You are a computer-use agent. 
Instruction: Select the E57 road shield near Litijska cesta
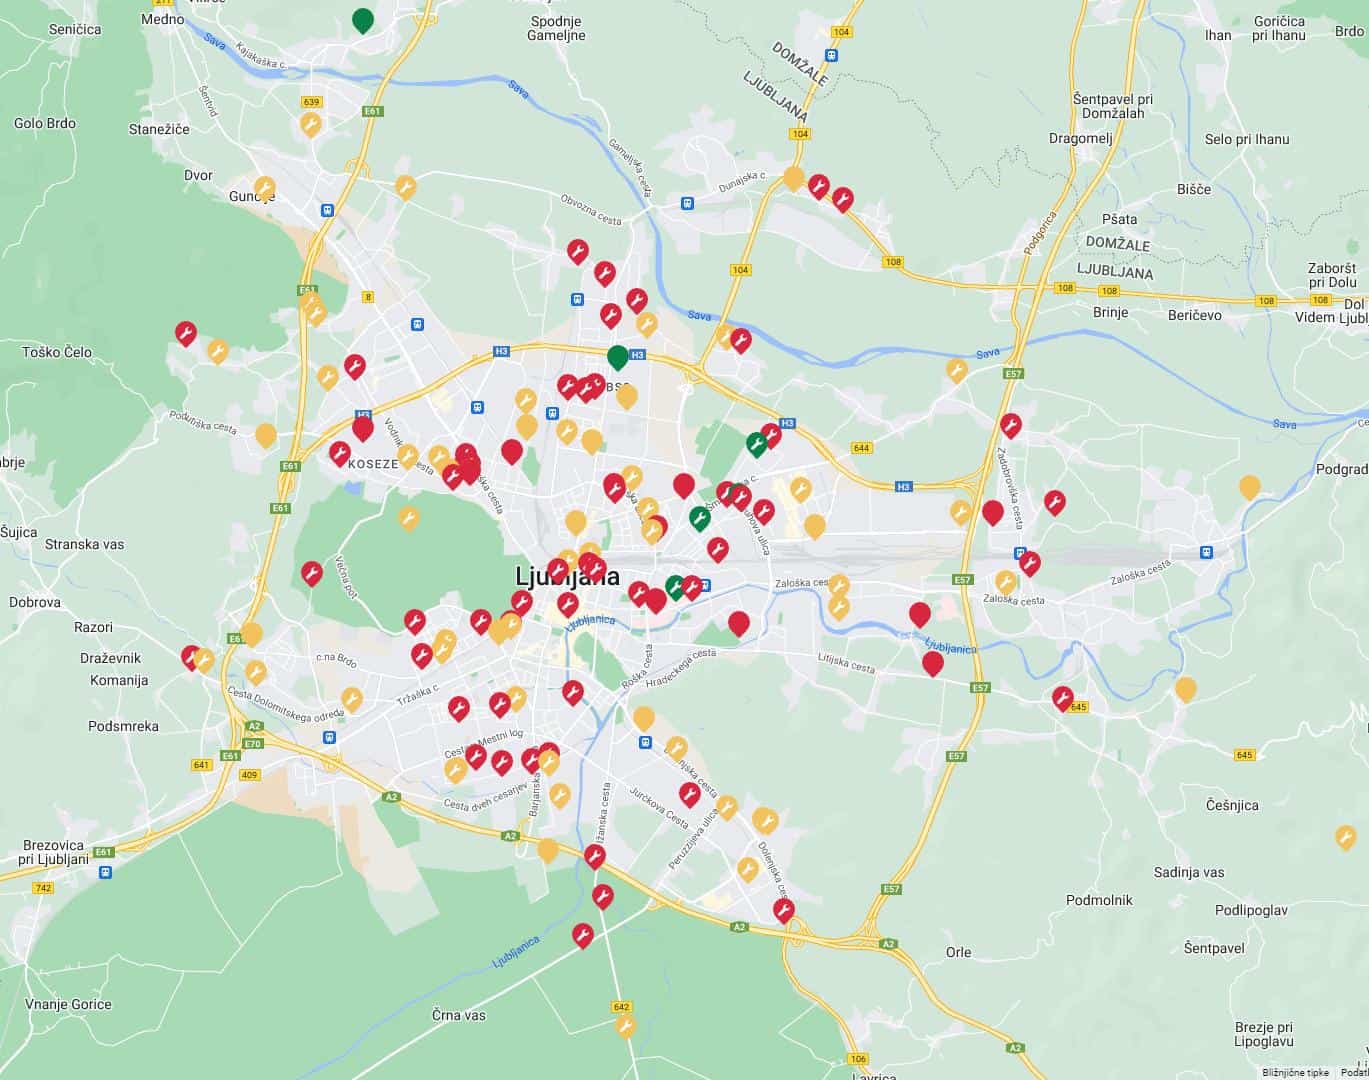979,688
